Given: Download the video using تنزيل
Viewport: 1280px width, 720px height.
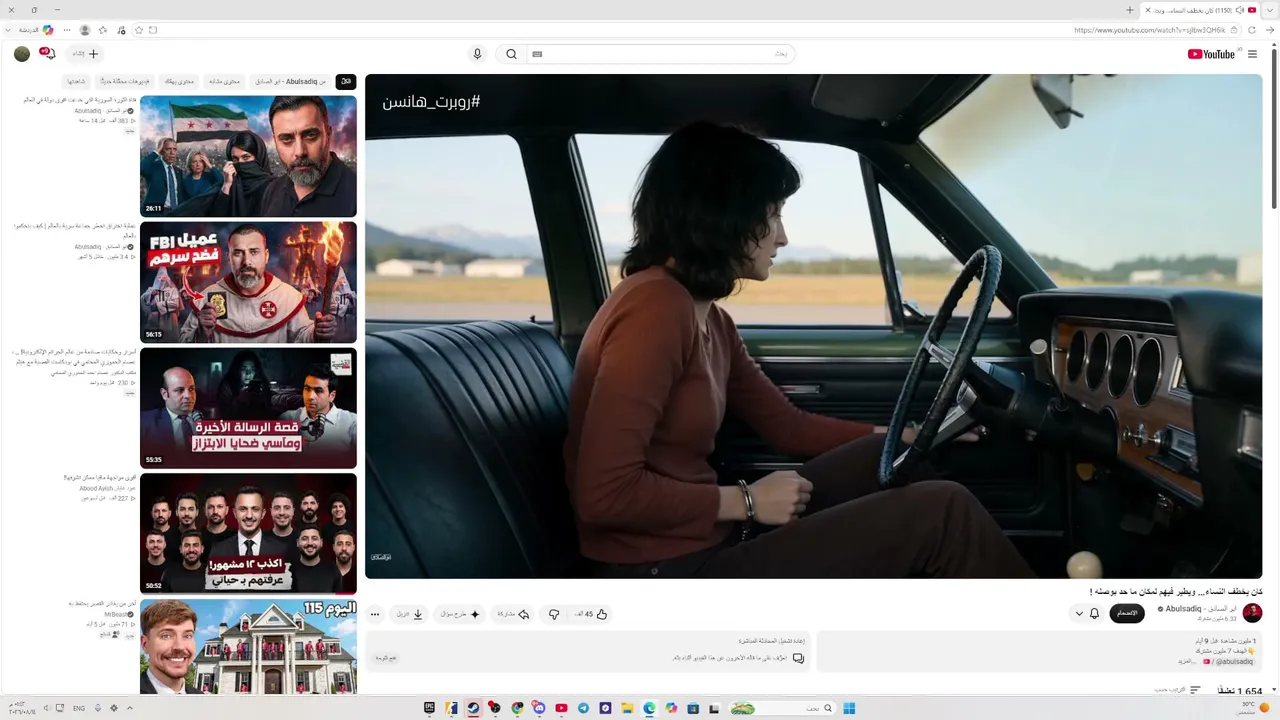Looking at the screenshot, I should [x=410, y=614].
